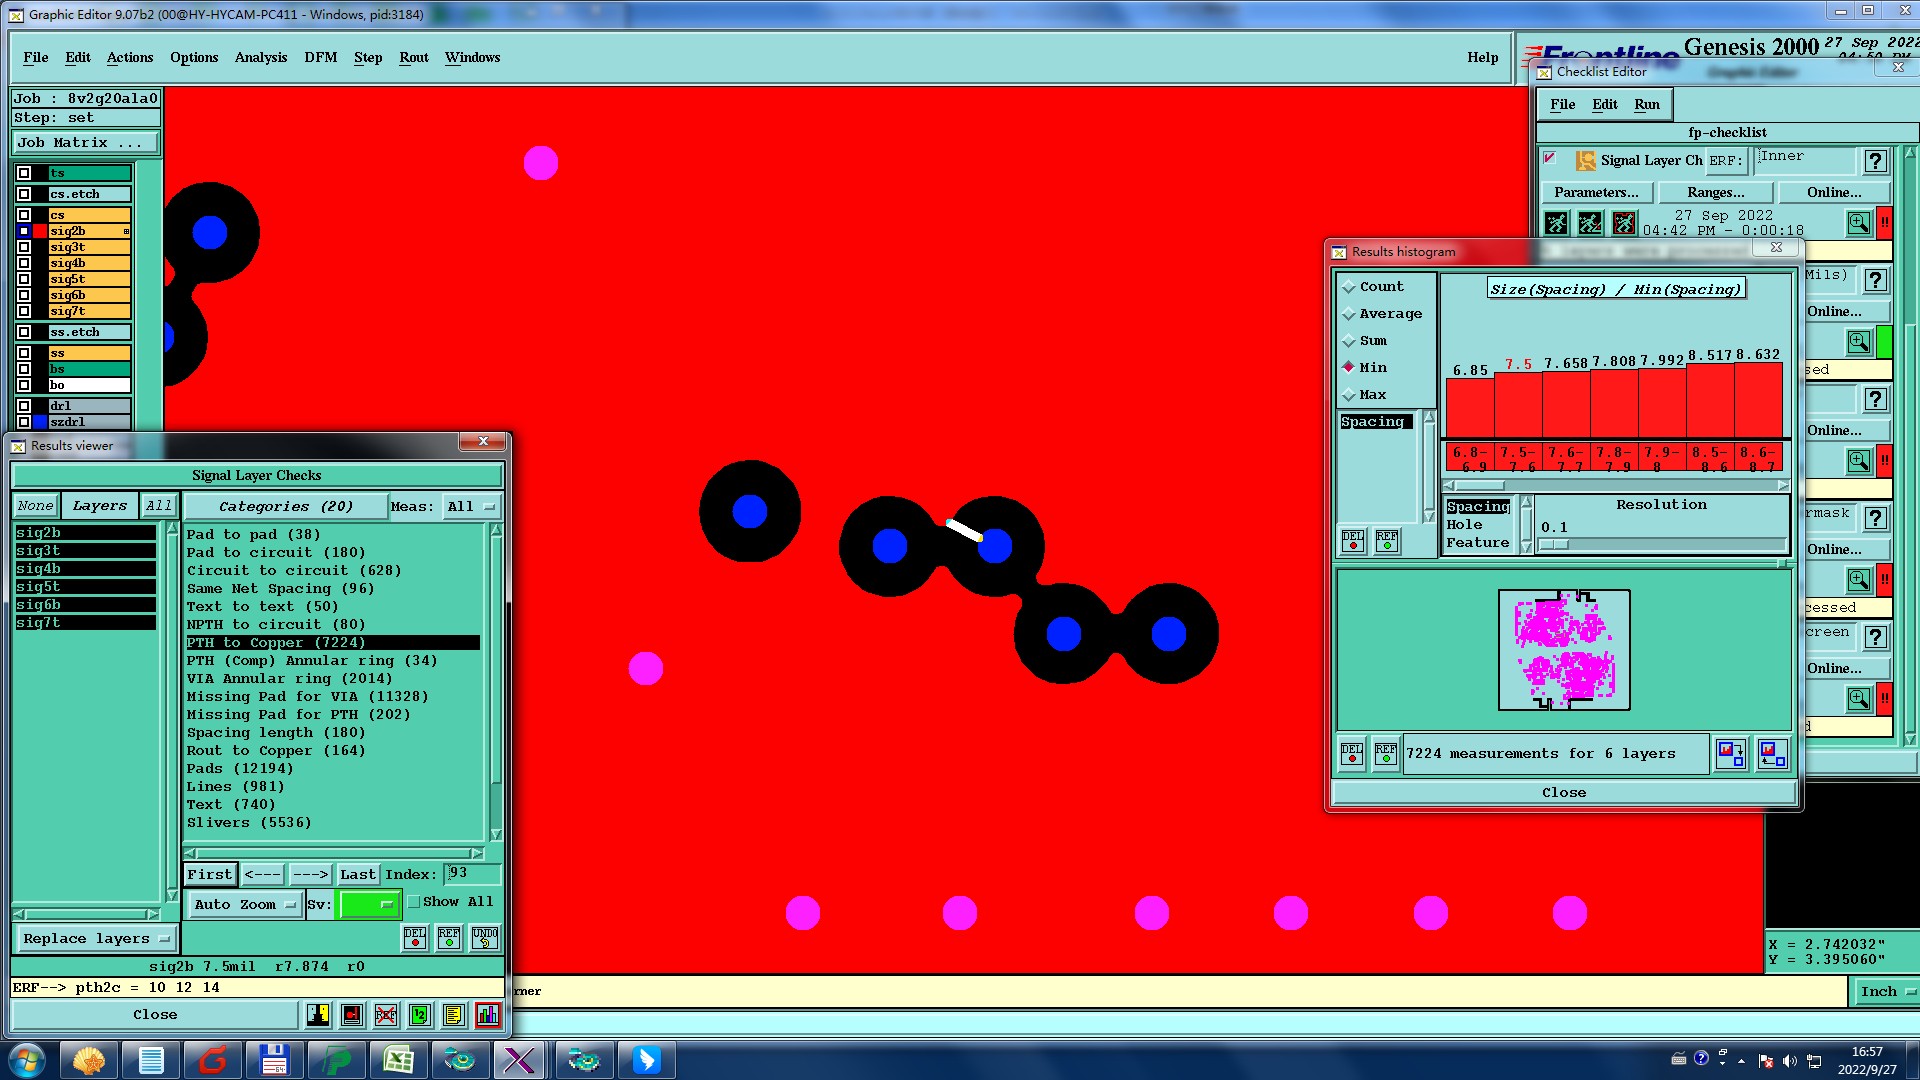
Task: Select sig4b in Results viewer layers list
Action: (86, 569)
